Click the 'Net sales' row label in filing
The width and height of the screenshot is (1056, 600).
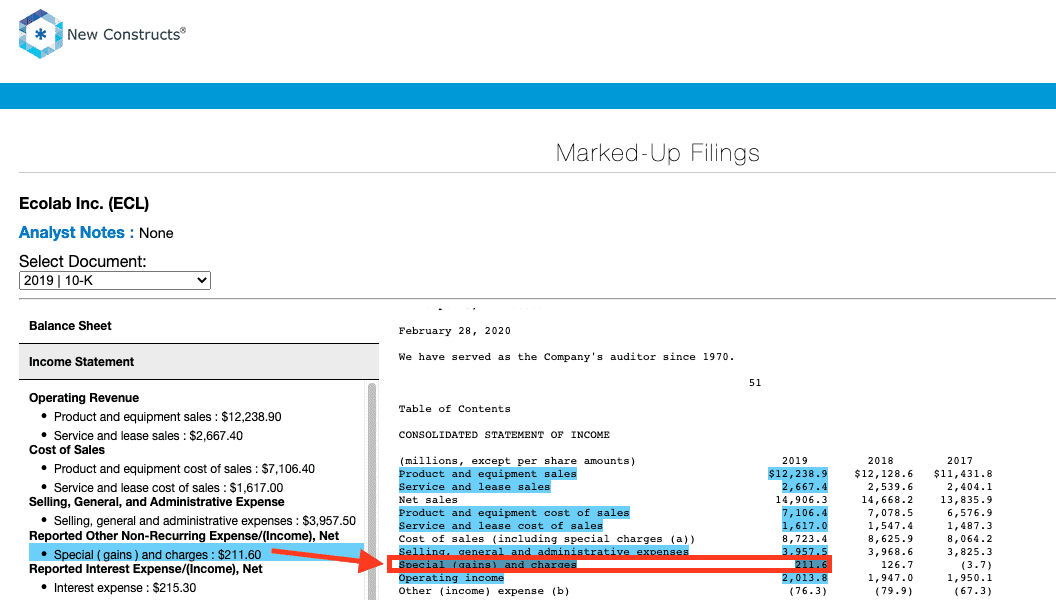coord(428,500)
